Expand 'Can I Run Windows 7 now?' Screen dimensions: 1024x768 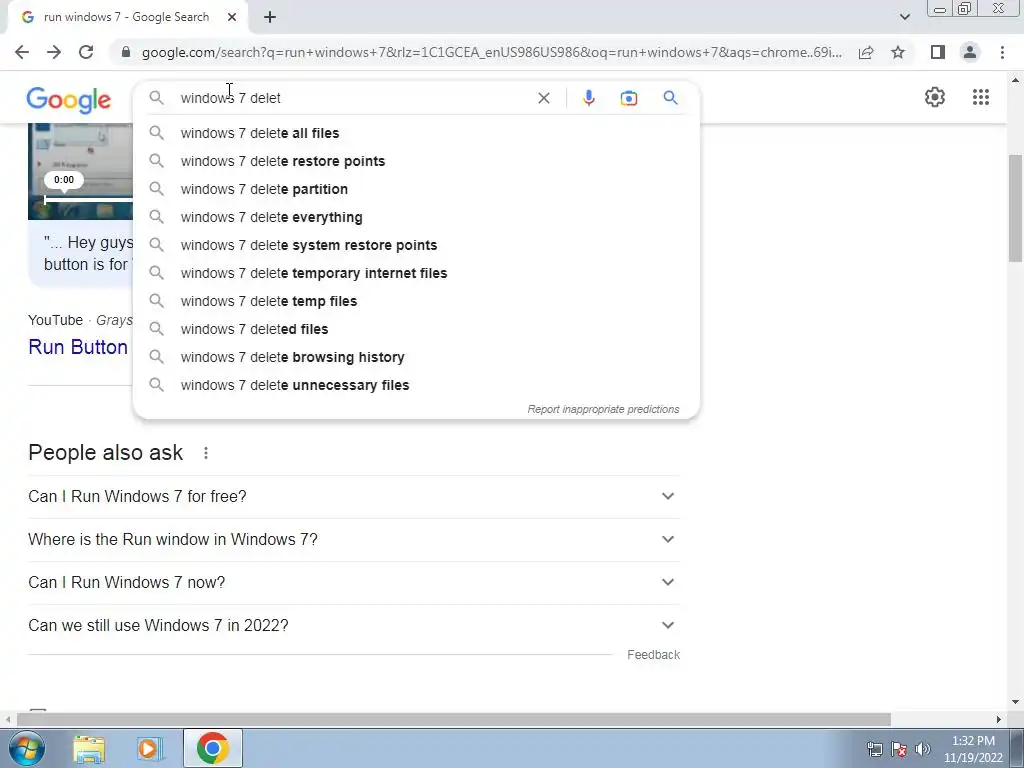point(354,583)
